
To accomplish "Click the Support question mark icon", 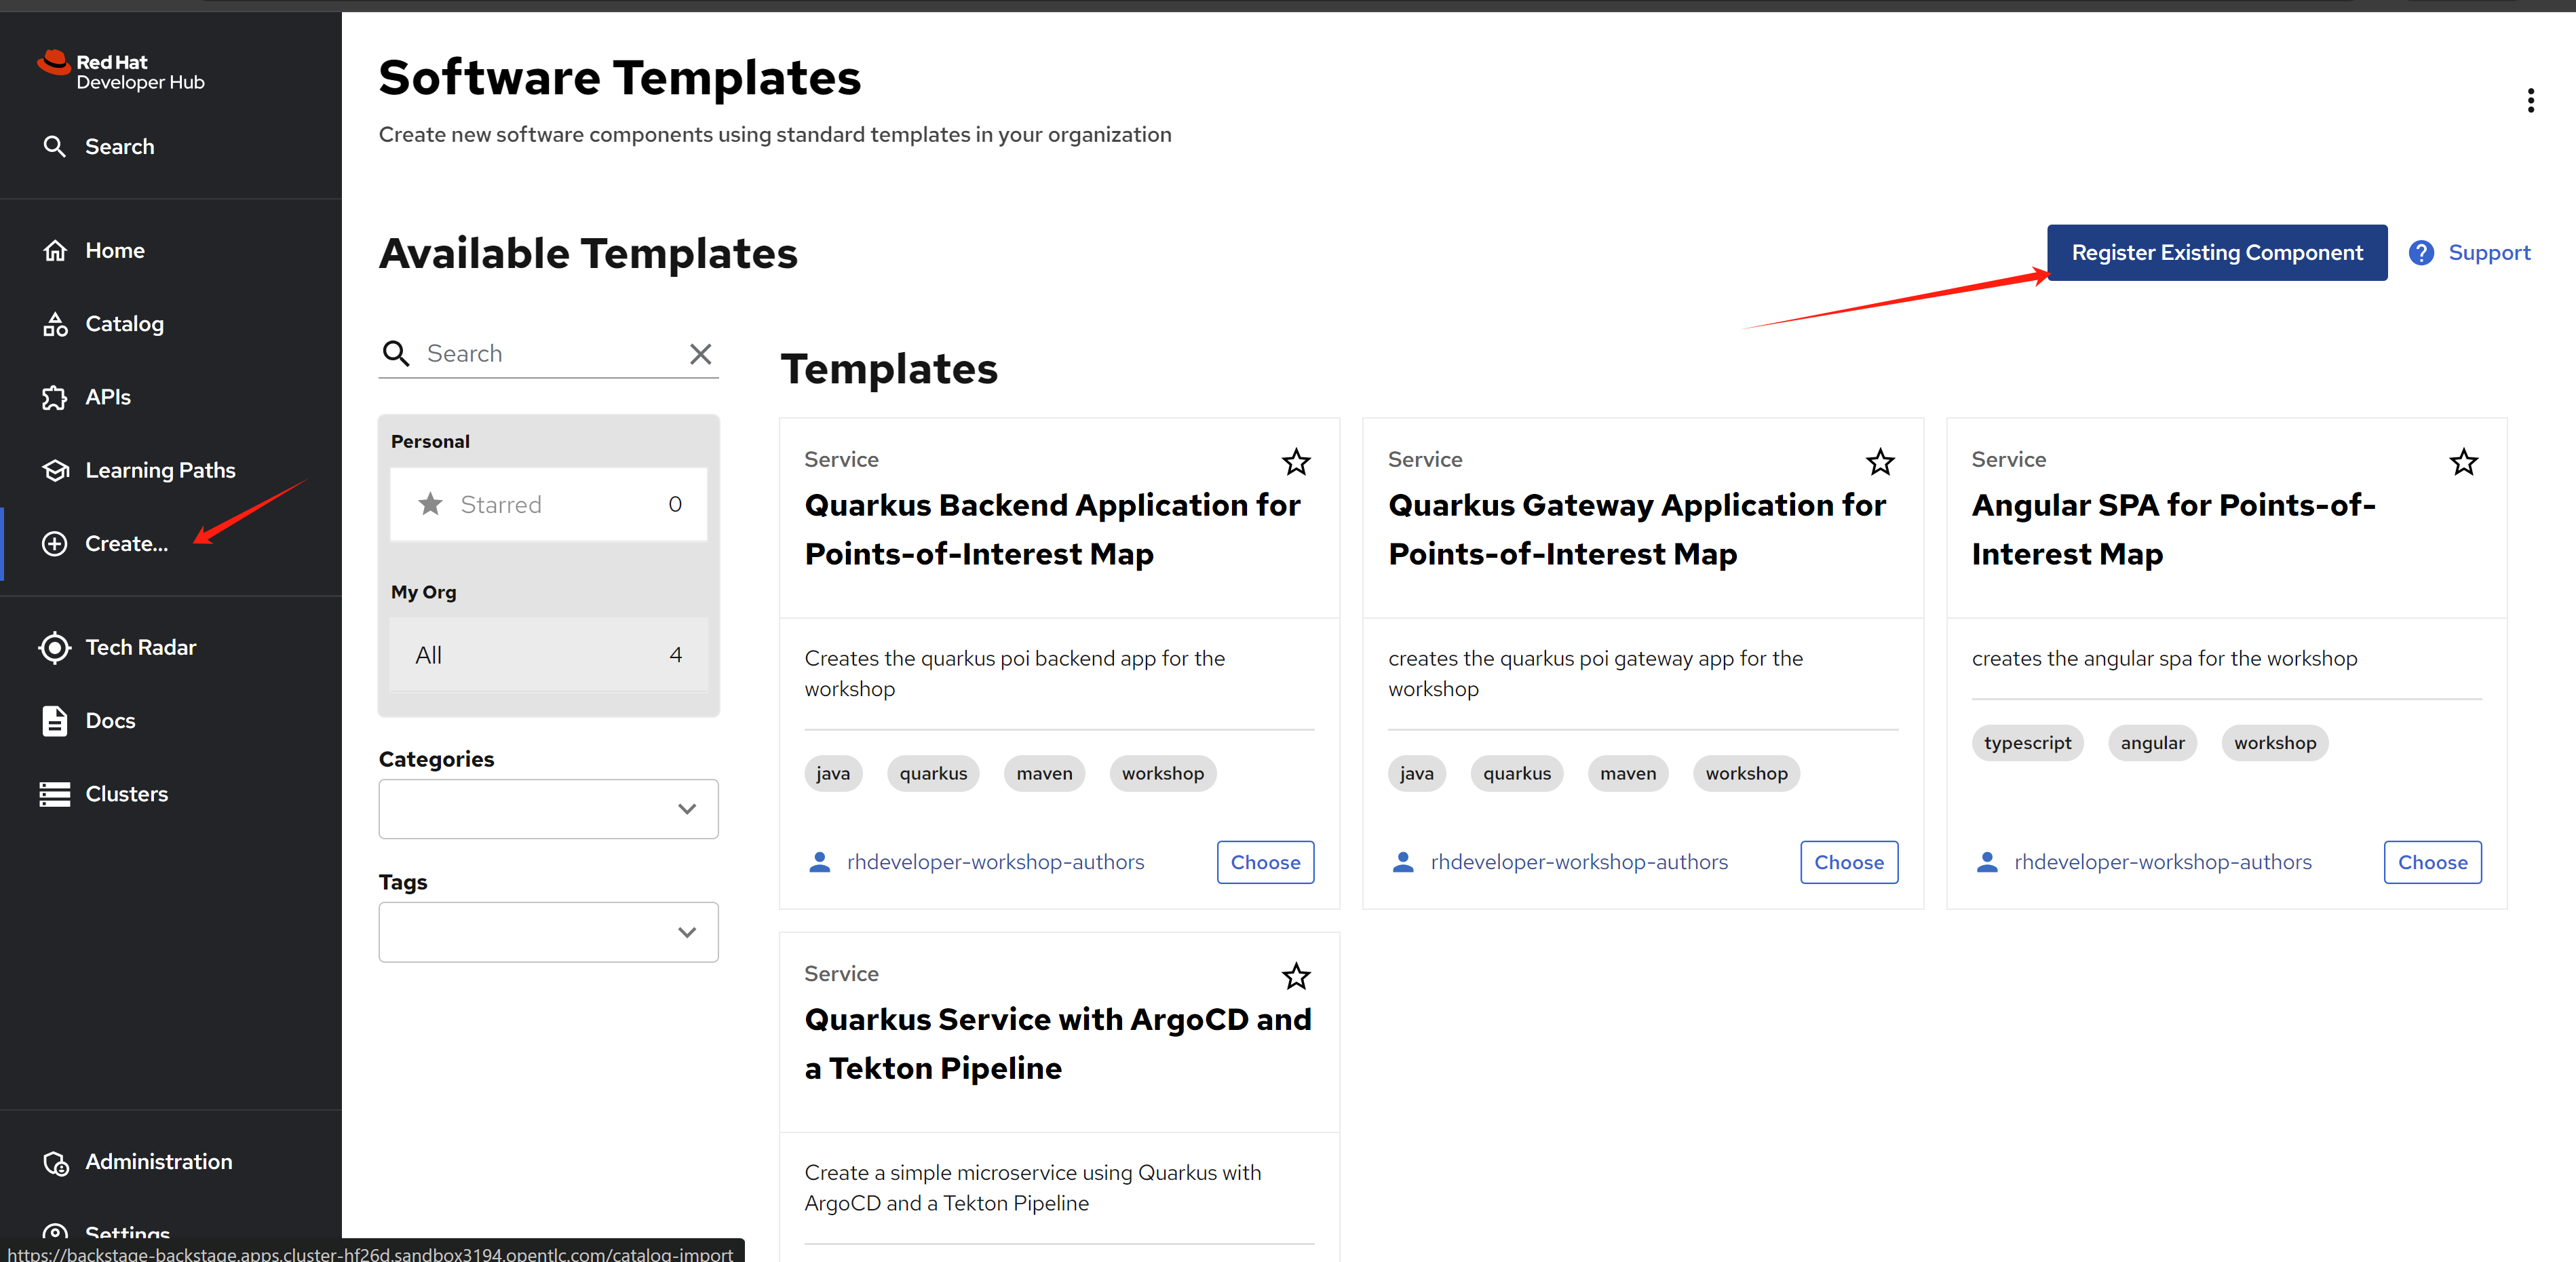I will [2421, 253].
